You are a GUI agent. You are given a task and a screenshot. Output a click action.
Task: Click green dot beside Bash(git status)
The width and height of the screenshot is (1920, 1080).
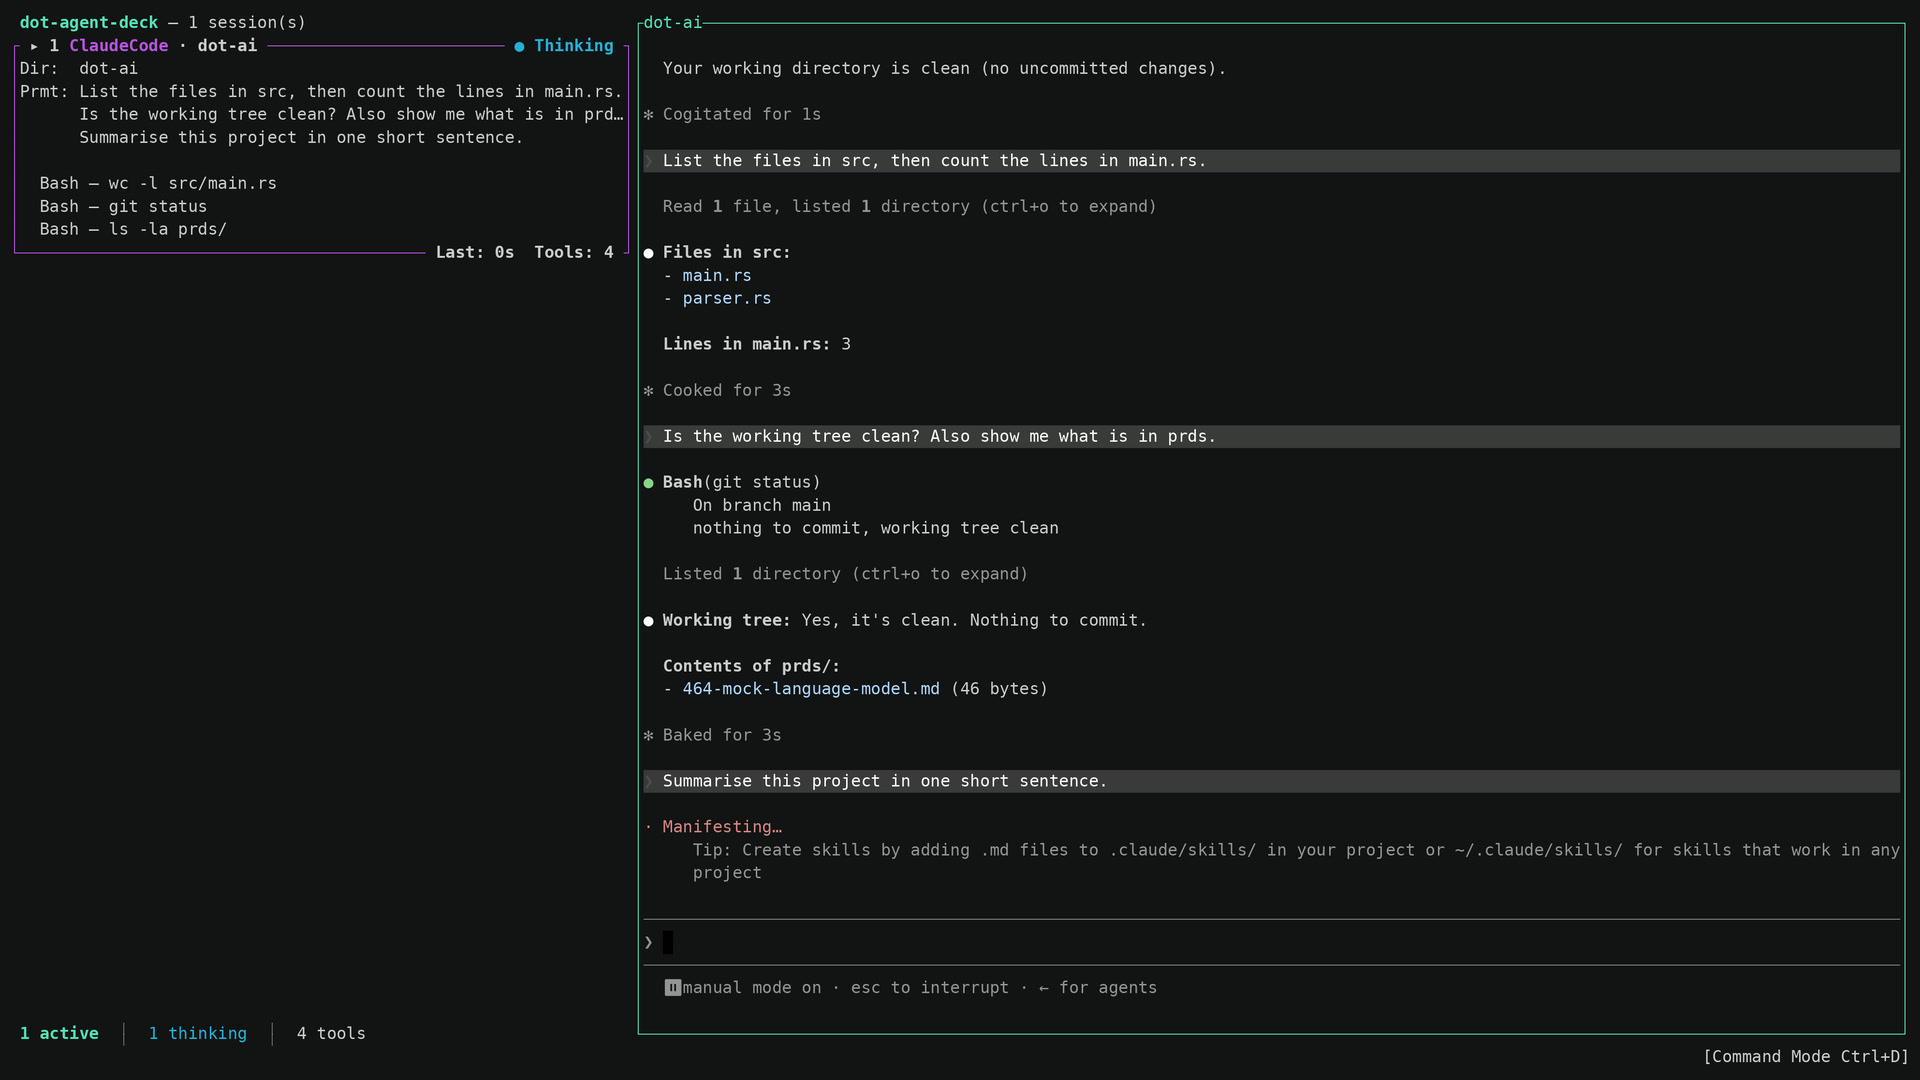coord(649,484)
